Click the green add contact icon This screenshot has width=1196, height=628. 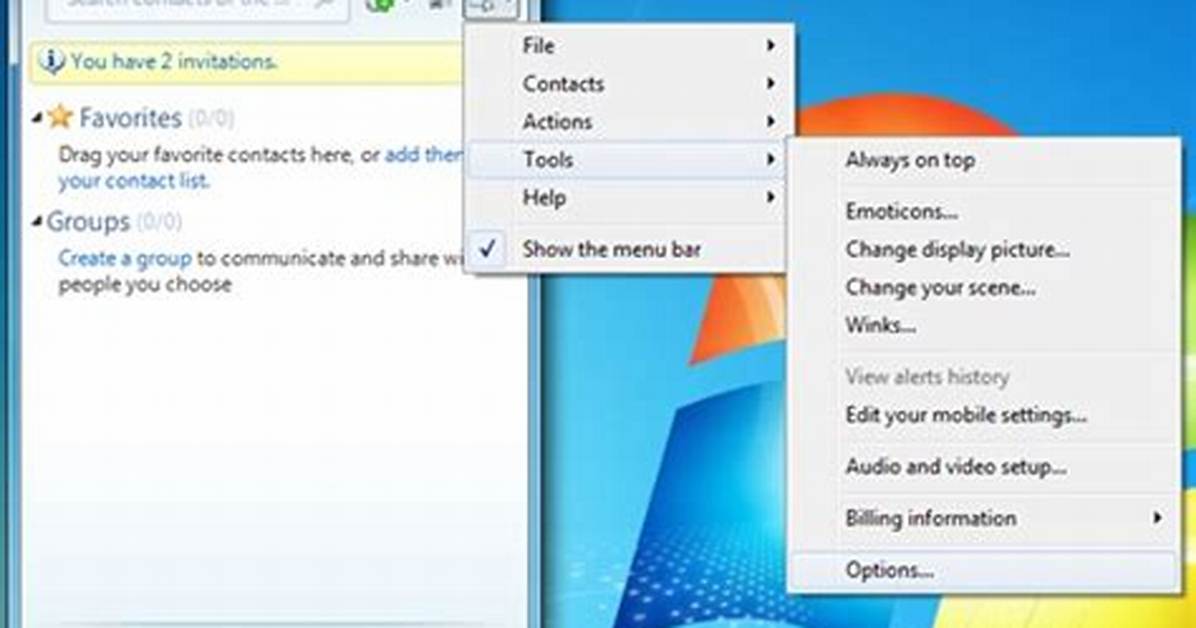click(381, 5)
